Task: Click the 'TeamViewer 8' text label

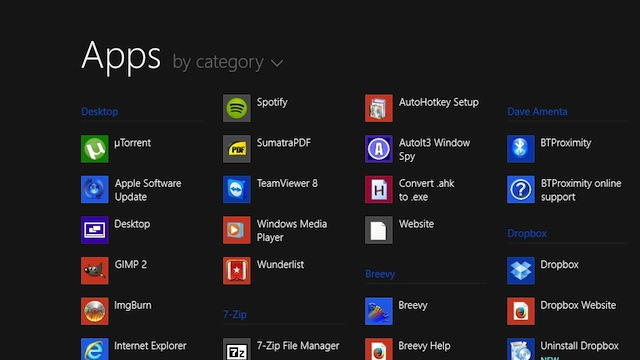Action: 287,183
